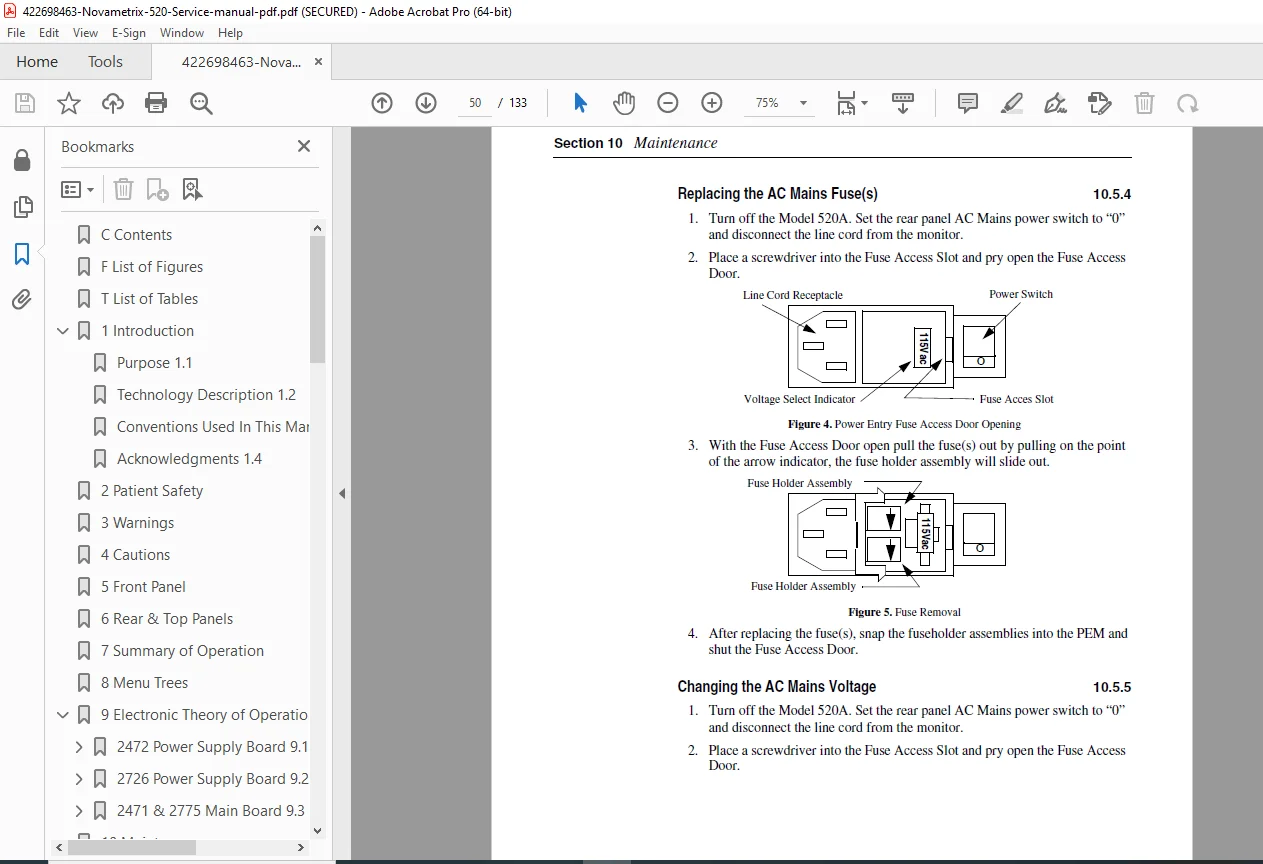Open the 75% zoom level dropdown
Viewport: 1263px width, 864px height.
tap(778, 103)
